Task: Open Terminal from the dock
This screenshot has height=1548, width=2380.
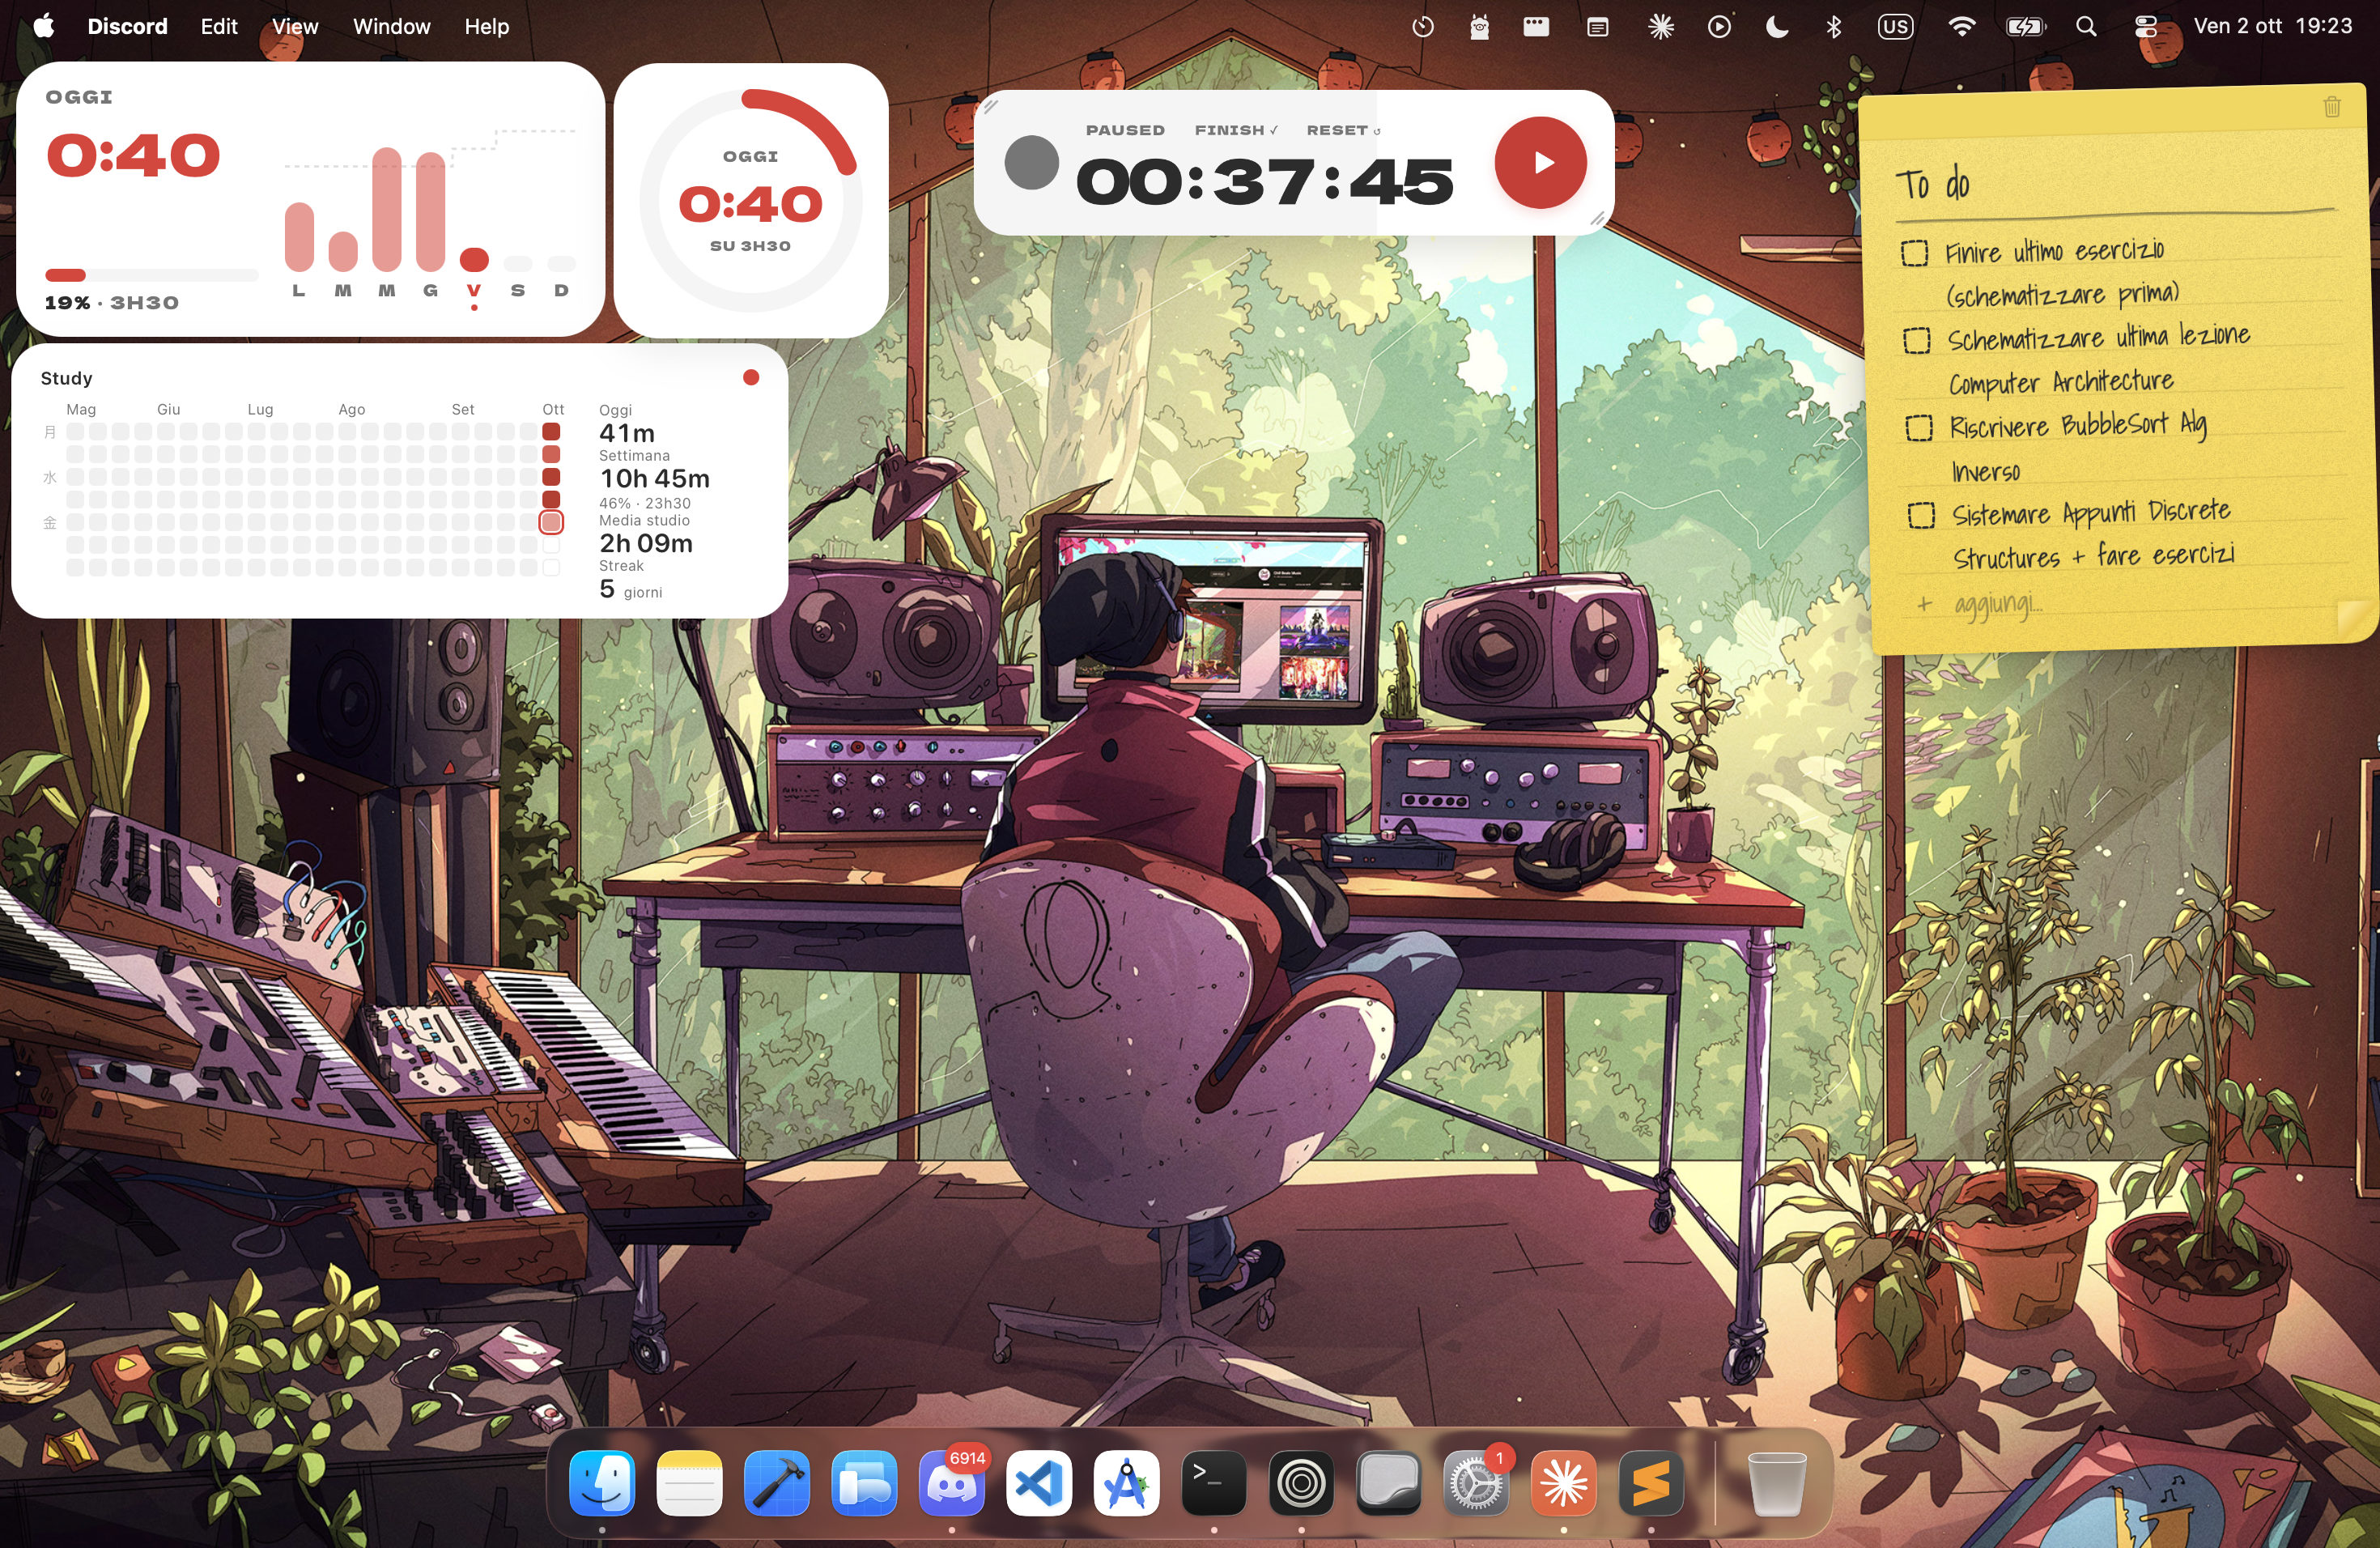Action: coord(1214,1483)
